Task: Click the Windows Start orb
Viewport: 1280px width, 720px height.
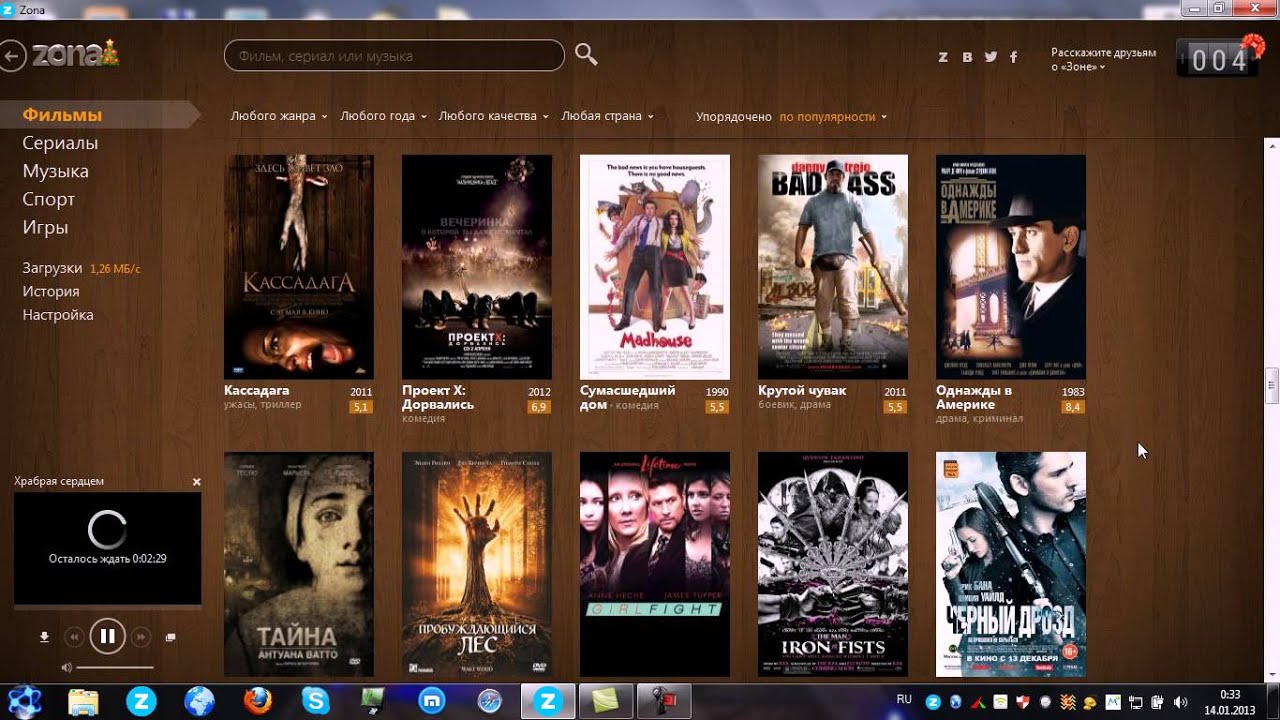Action: point(24,701)
